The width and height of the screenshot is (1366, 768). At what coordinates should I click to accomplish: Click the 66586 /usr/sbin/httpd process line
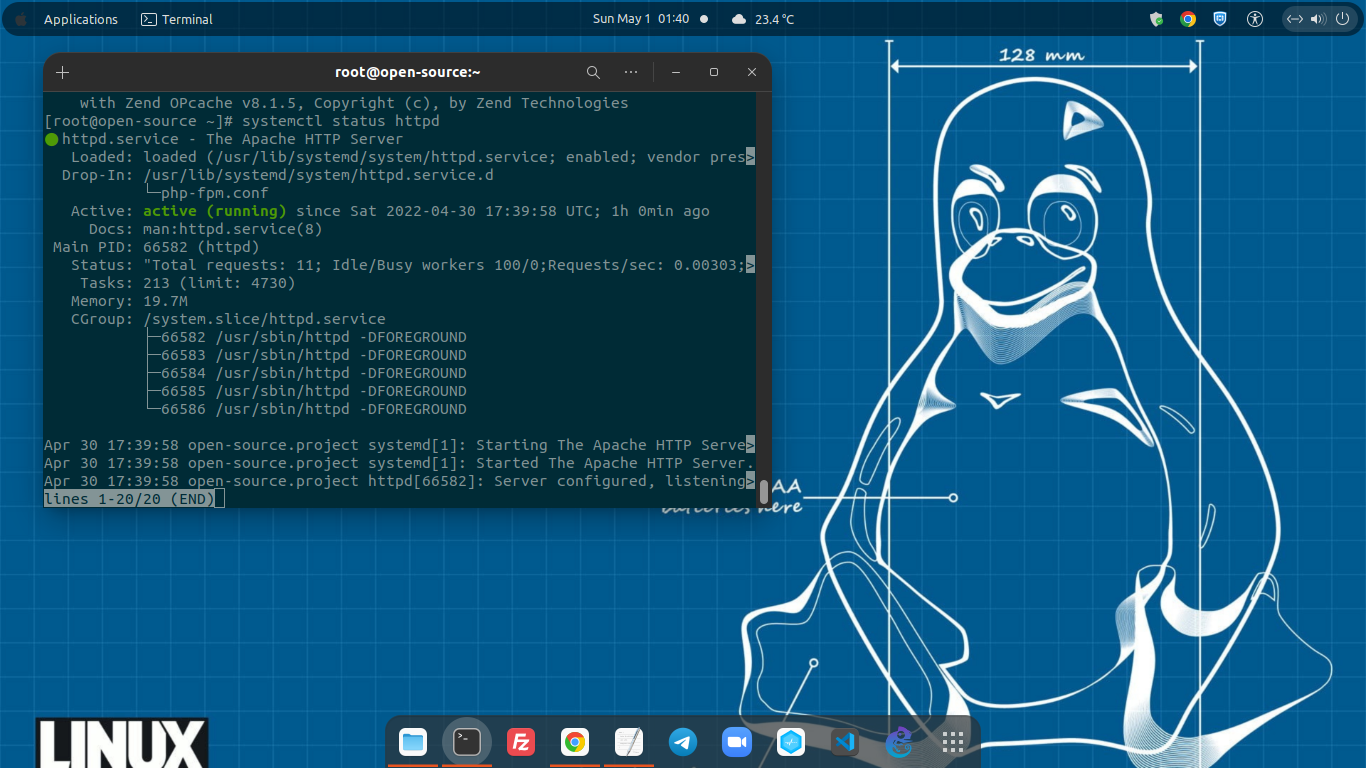314,409
